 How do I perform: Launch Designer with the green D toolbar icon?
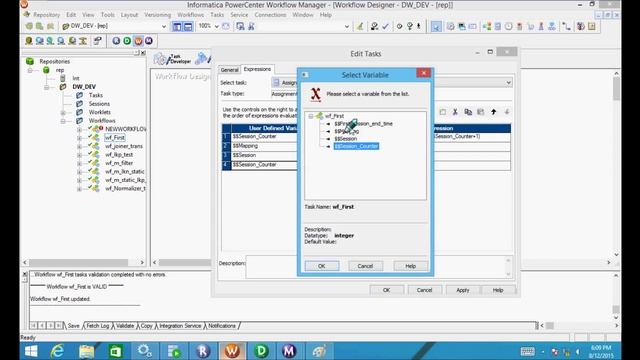(x=127, y=41)
